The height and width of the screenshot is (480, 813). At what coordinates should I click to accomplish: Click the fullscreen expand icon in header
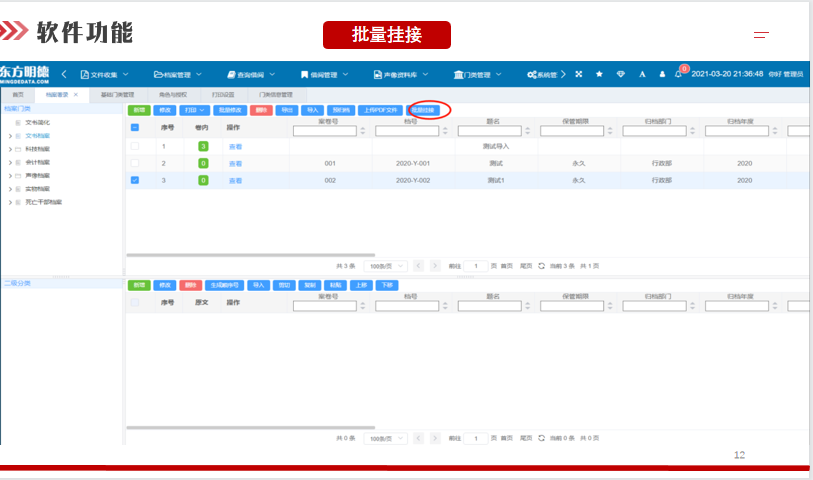[x=579, y=75]
